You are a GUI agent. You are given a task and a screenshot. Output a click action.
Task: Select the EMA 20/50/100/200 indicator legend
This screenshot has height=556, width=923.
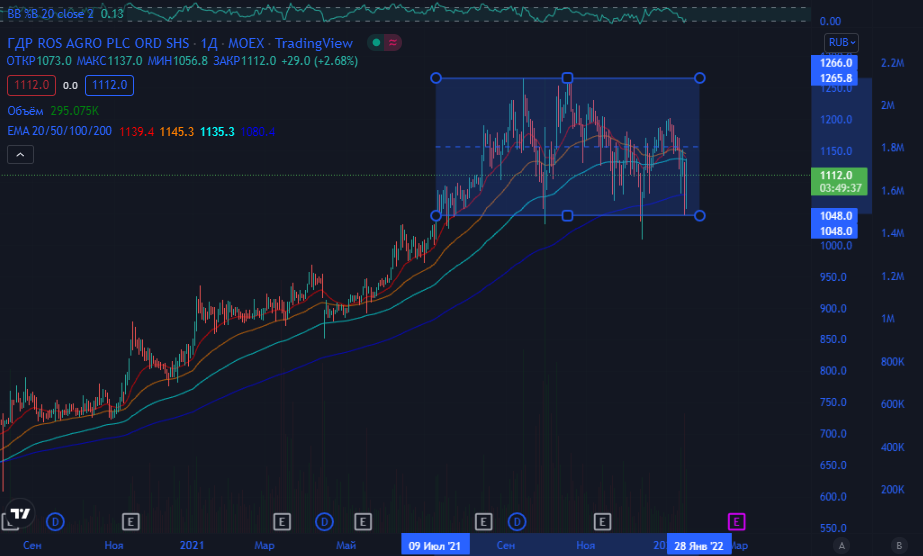coord(59,131)
